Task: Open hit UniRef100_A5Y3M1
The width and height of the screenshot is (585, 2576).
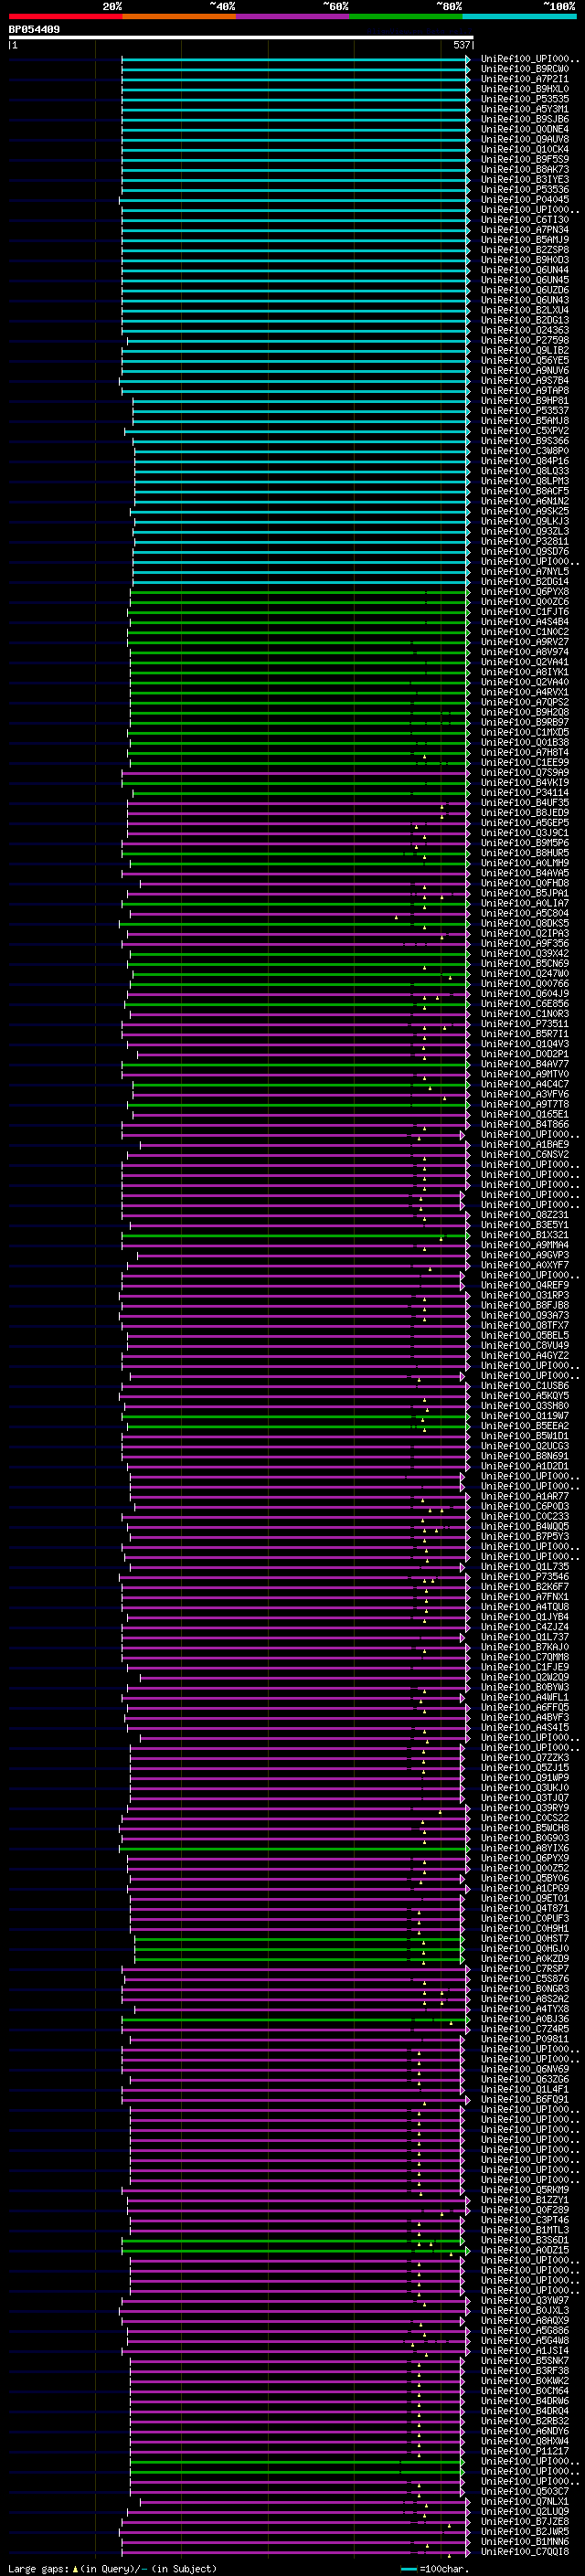Action: pyautogui.click(x=524, y=109)
